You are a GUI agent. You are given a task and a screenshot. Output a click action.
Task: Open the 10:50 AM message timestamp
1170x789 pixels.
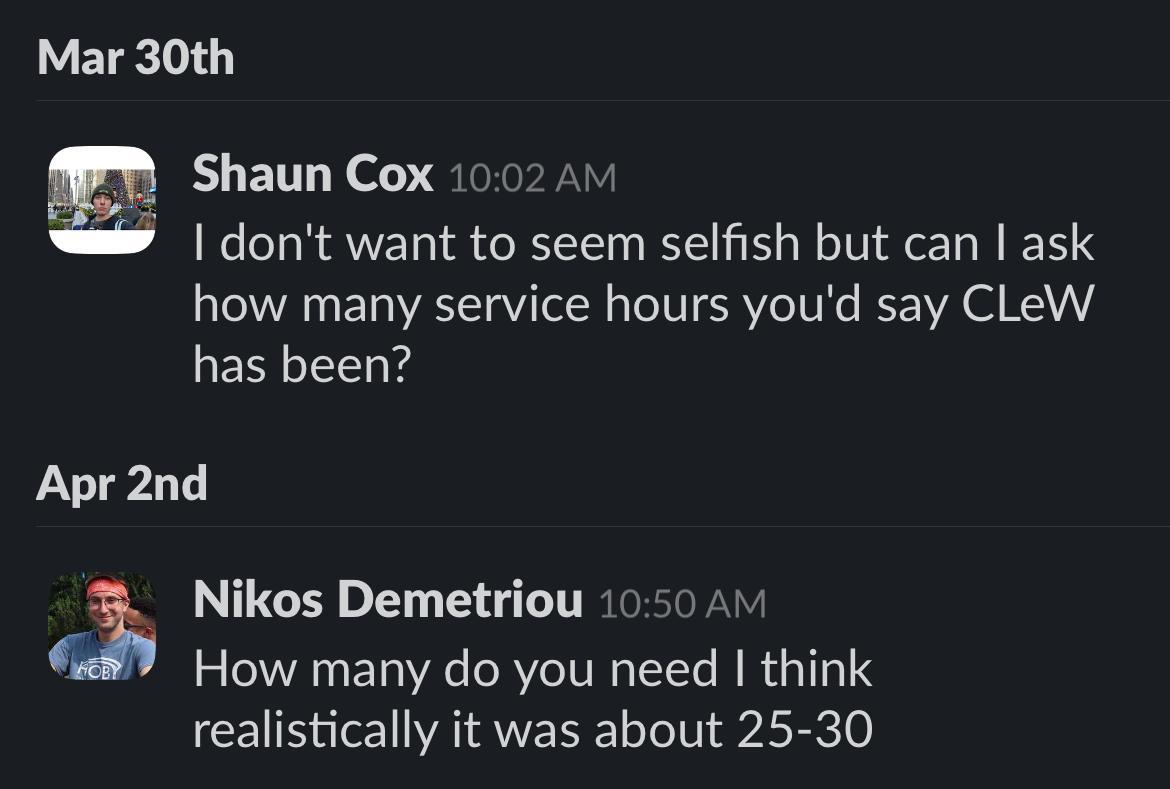682,604
